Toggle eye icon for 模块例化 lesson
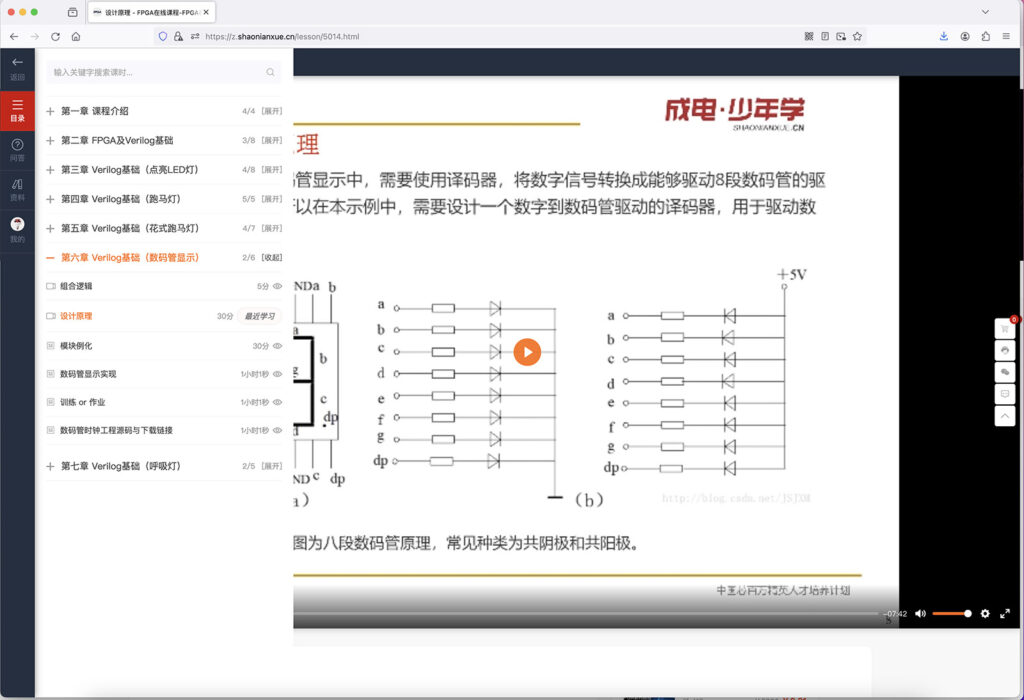This screenshot has width=1024, height=700. [x=278, y=346]
